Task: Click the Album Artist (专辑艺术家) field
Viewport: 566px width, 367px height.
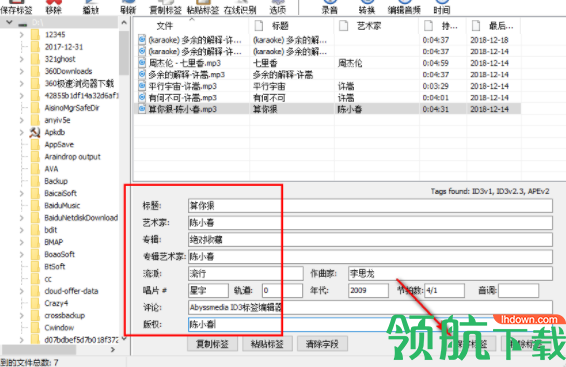Action: click(x=370, y=257)
